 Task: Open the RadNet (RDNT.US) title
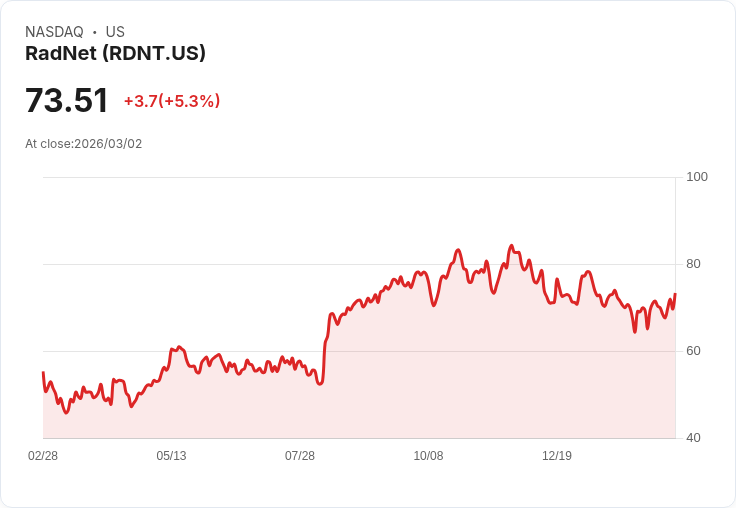(115, 54)
